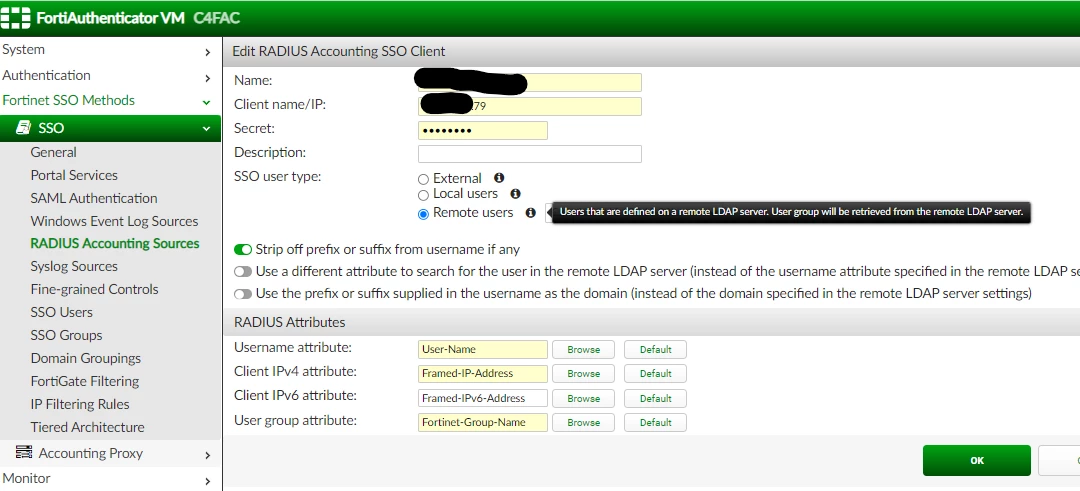Open Fine-grained Controls page
The image size is (1080, 491).
94,289
